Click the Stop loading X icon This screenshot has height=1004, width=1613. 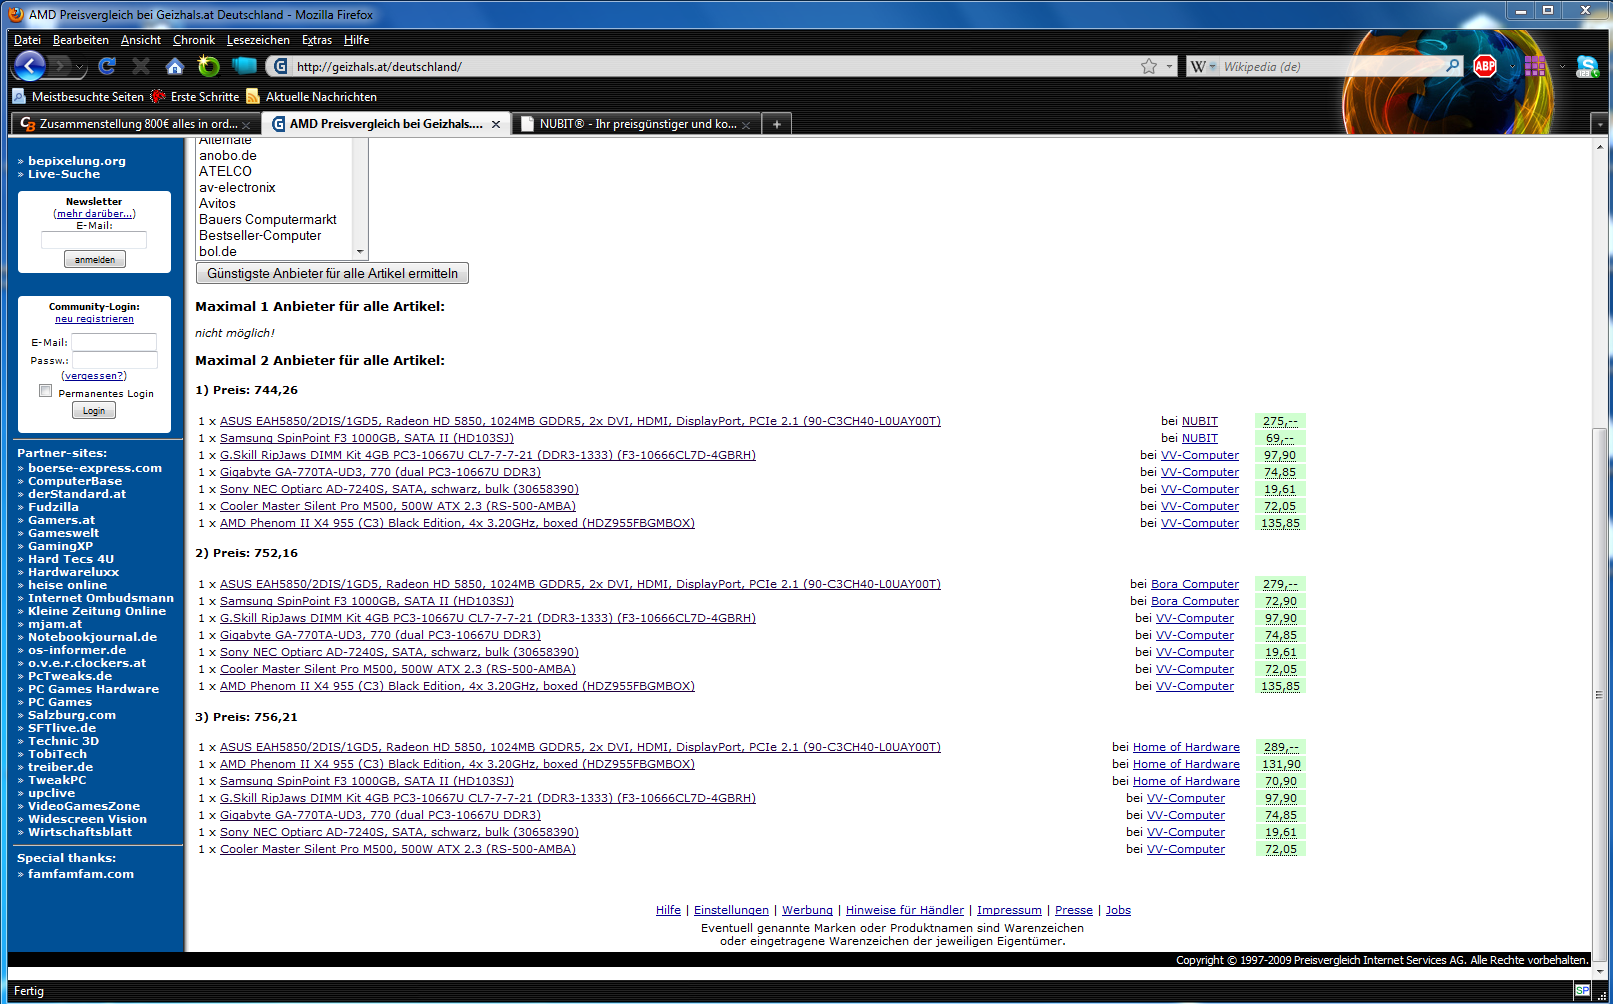click(141, 66)
